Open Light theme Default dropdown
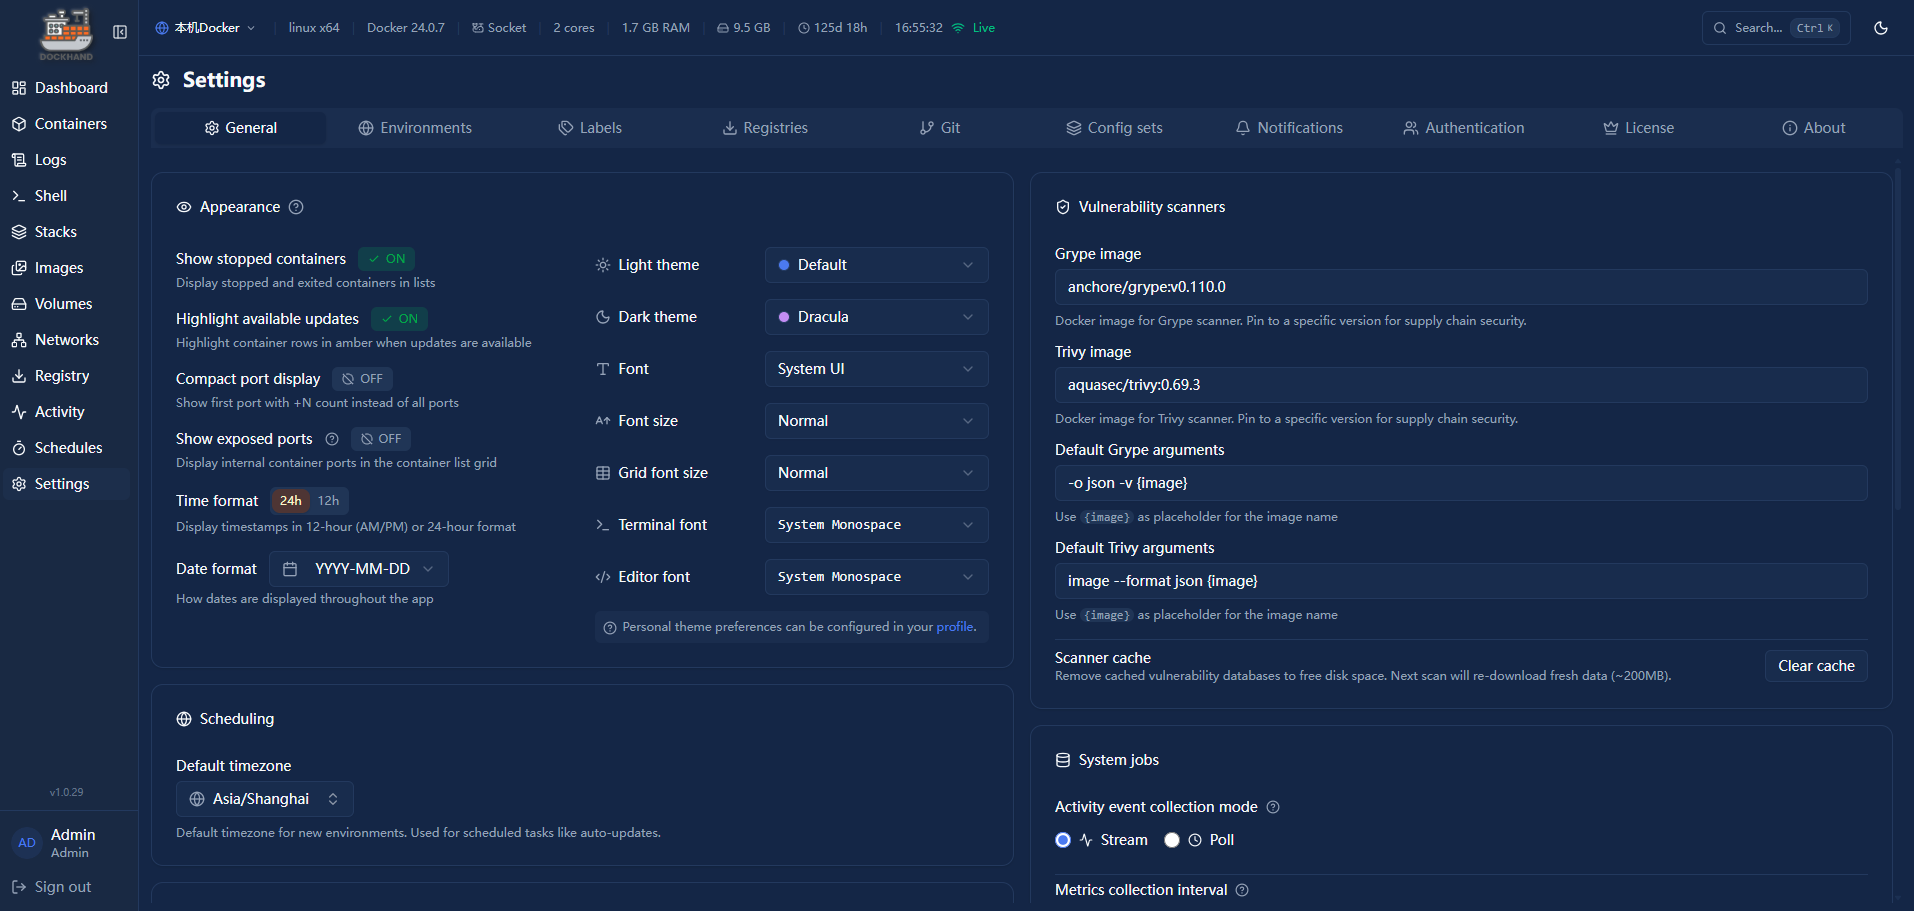Screen dimensions: 1914x911 pyautogui.click(x=876, y=265)
